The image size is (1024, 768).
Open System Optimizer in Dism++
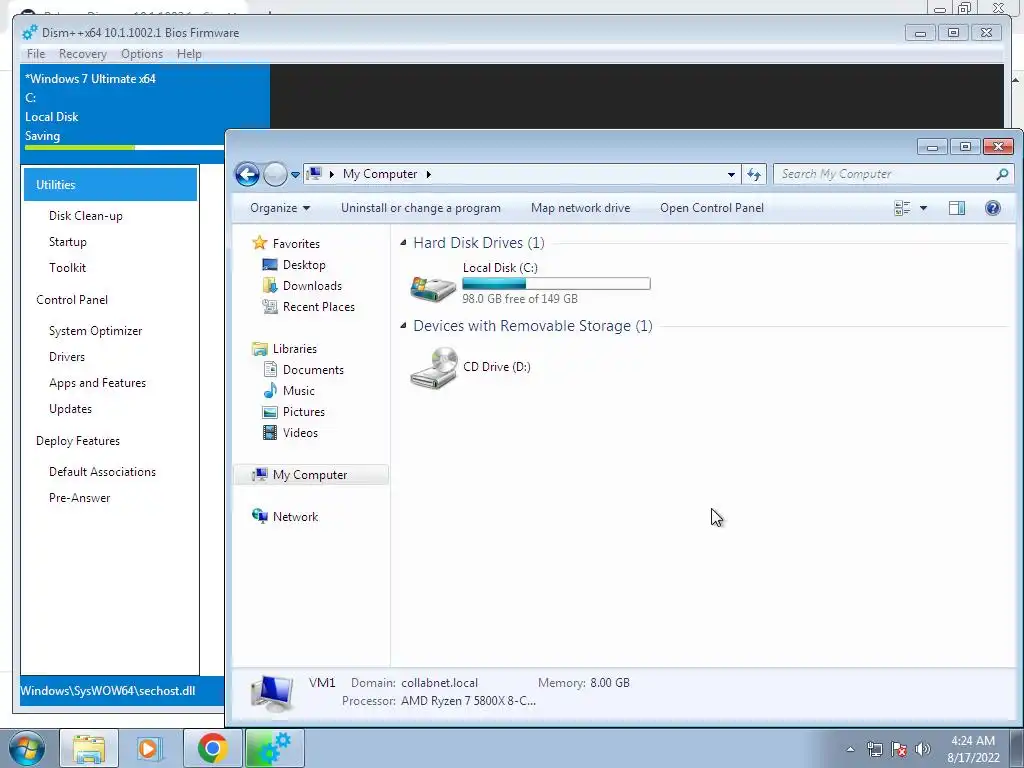click(x=95, y=331)
